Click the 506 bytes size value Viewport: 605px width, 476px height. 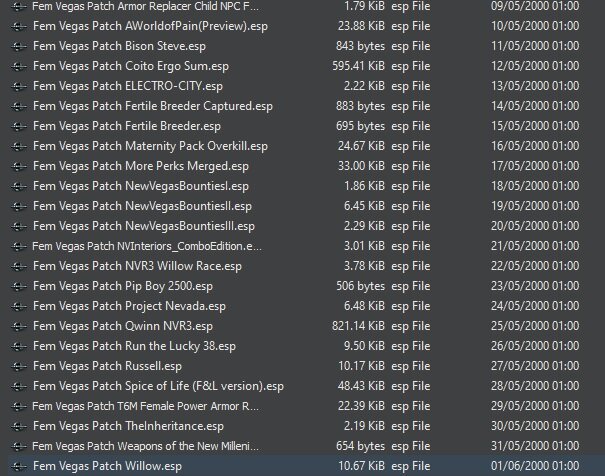pos(360,287)
